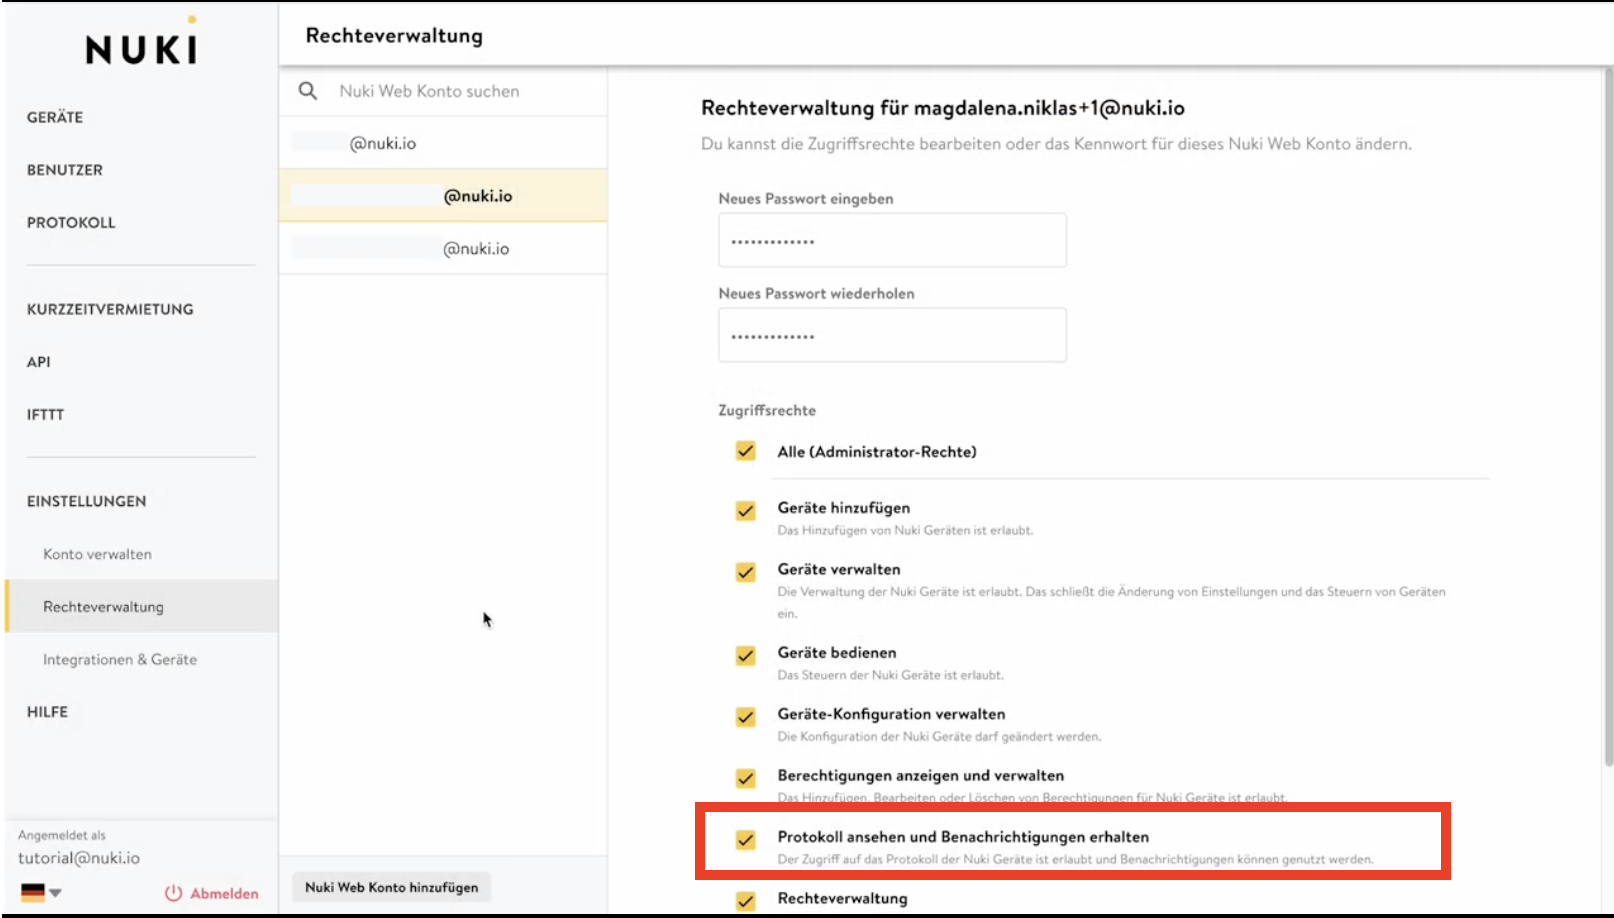Viewport: 1614px width, 918px height.
Task: Click the German flag language icon
Action: pos(32,893)
